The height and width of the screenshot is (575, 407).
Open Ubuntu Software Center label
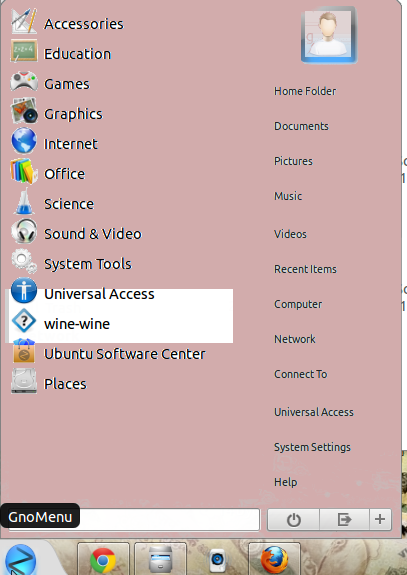point(125,354)
